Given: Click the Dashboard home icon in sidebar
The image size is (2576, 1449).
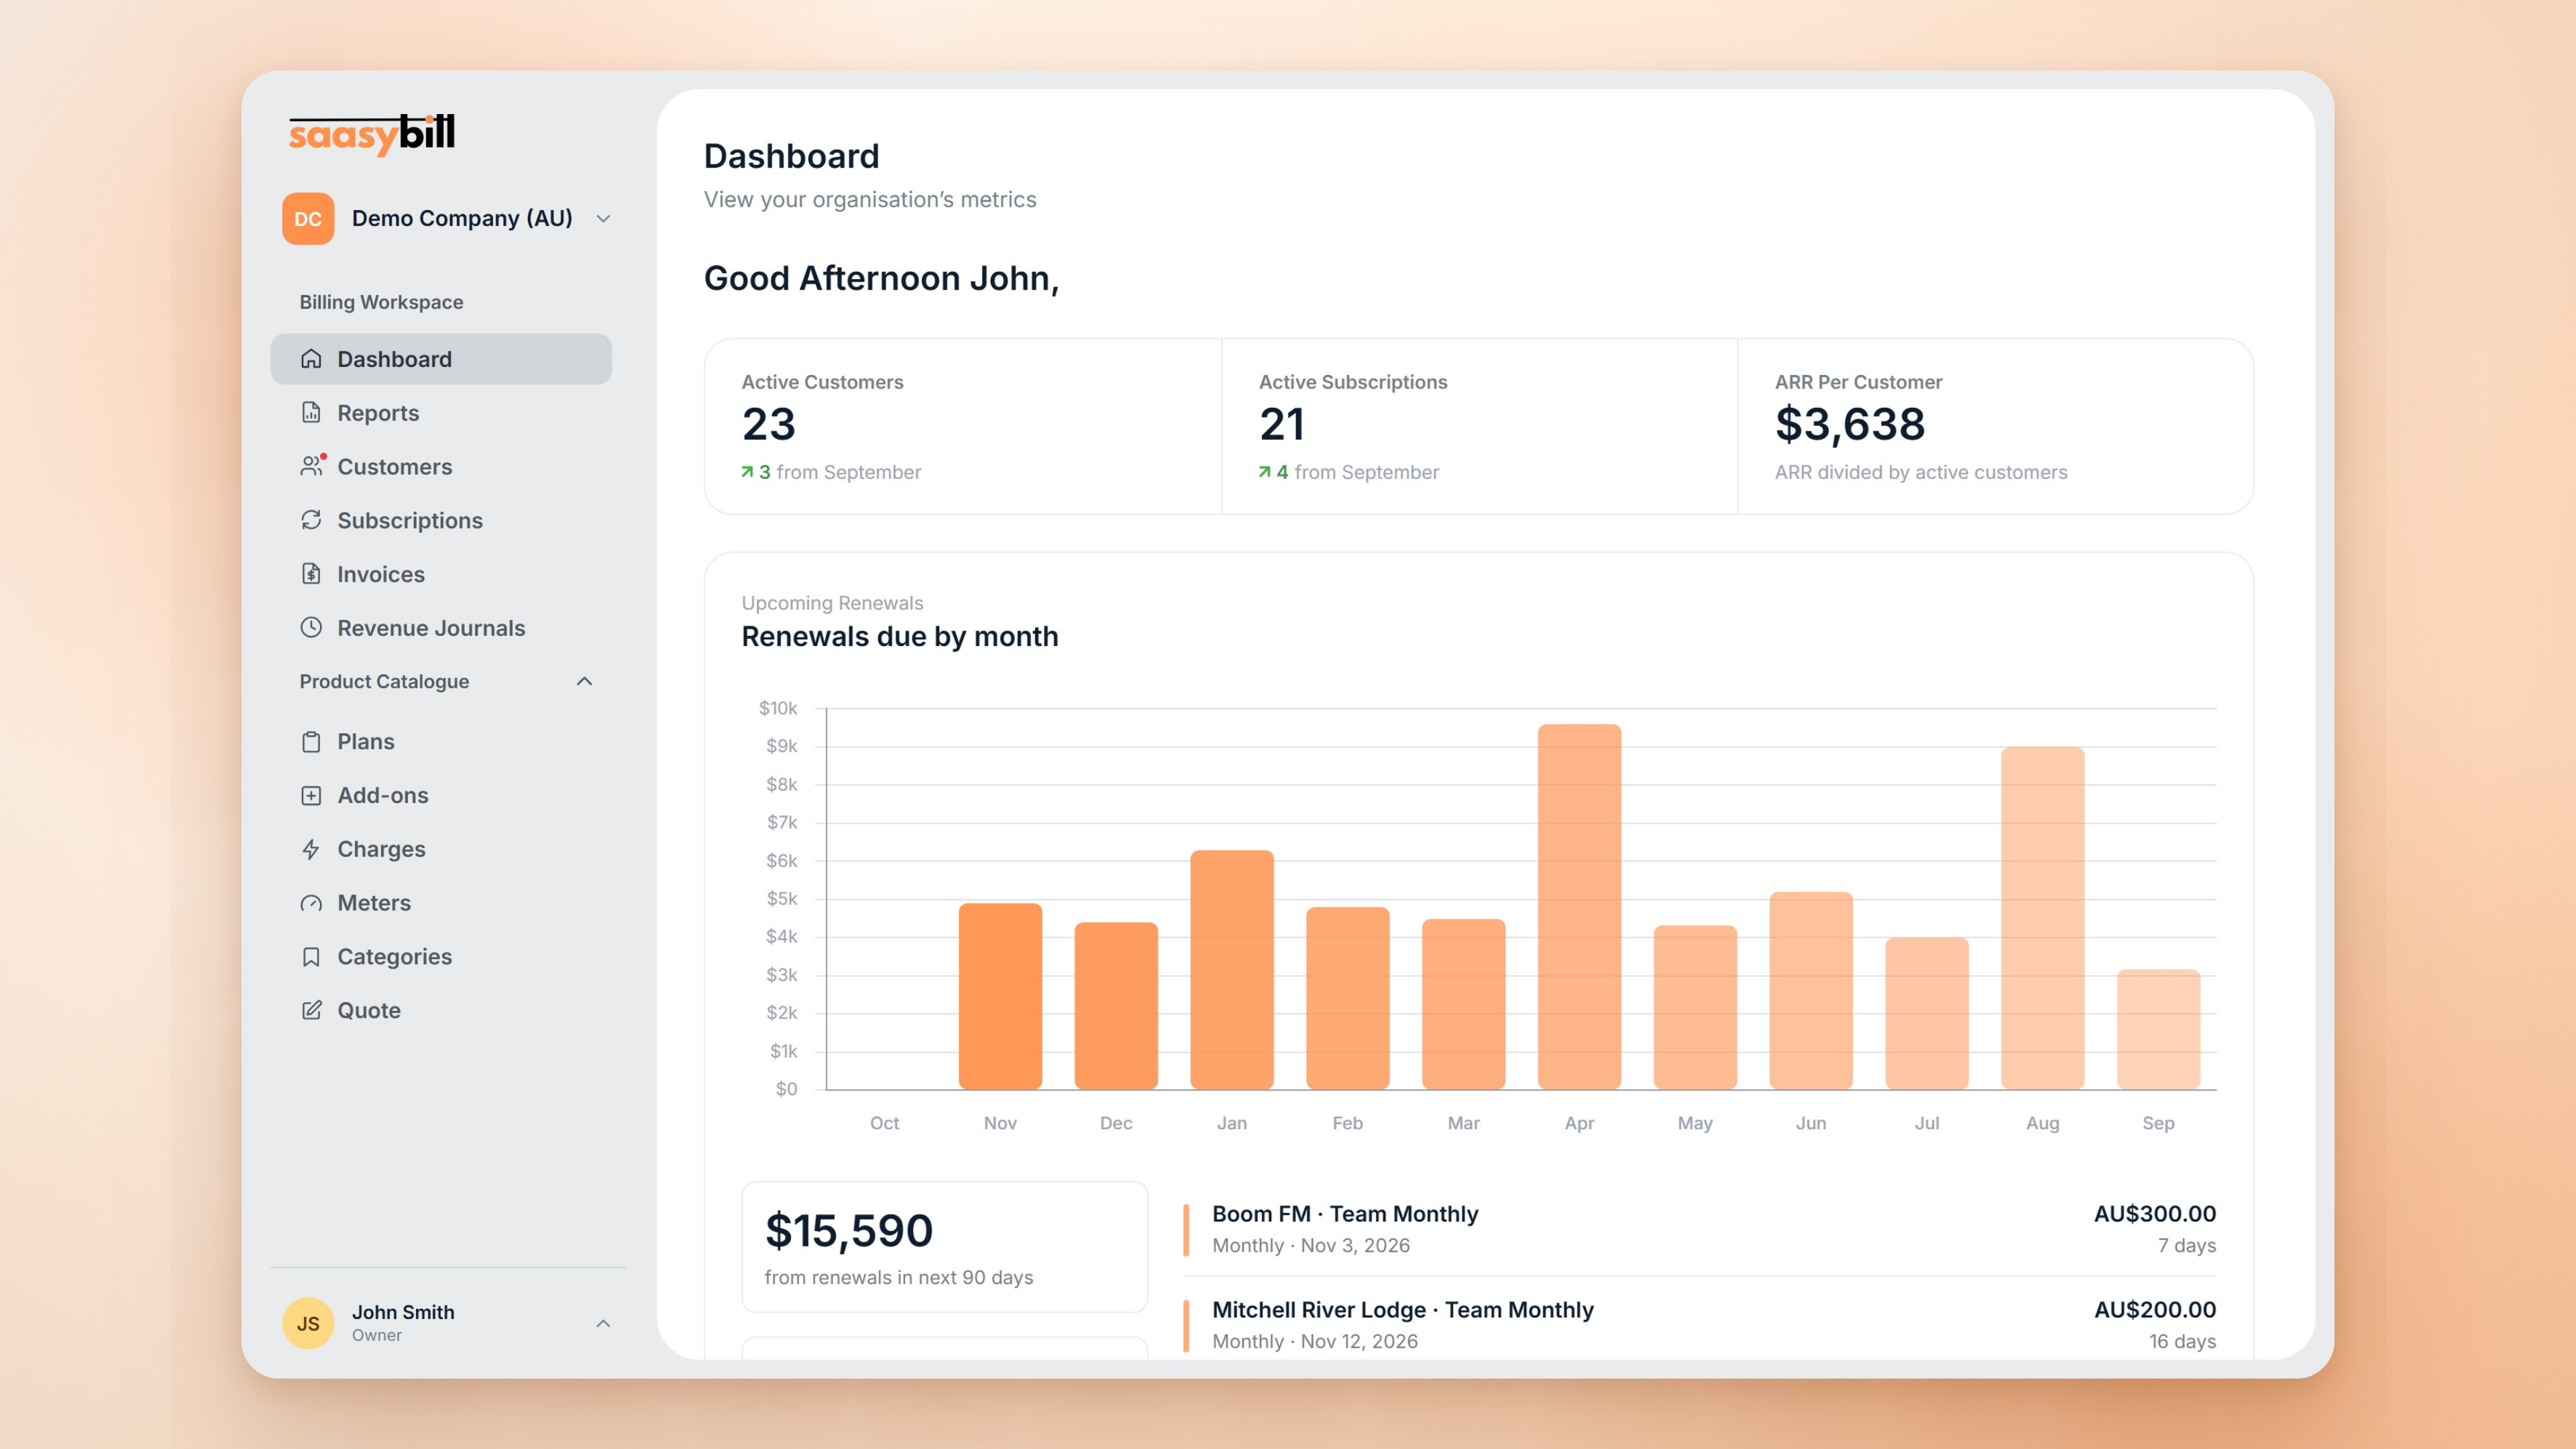Looking at the screenshot, I should point(311,359).
